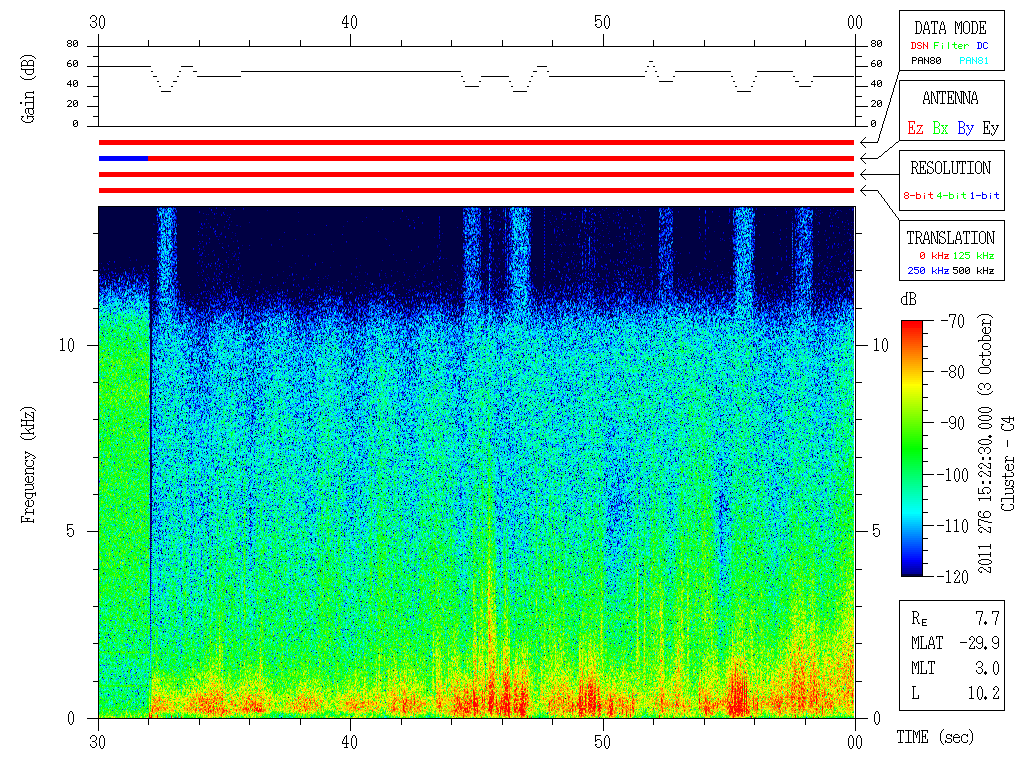1024x768 pixels.
Task: Select the blue By antenna label
Action: click(966, 128)
